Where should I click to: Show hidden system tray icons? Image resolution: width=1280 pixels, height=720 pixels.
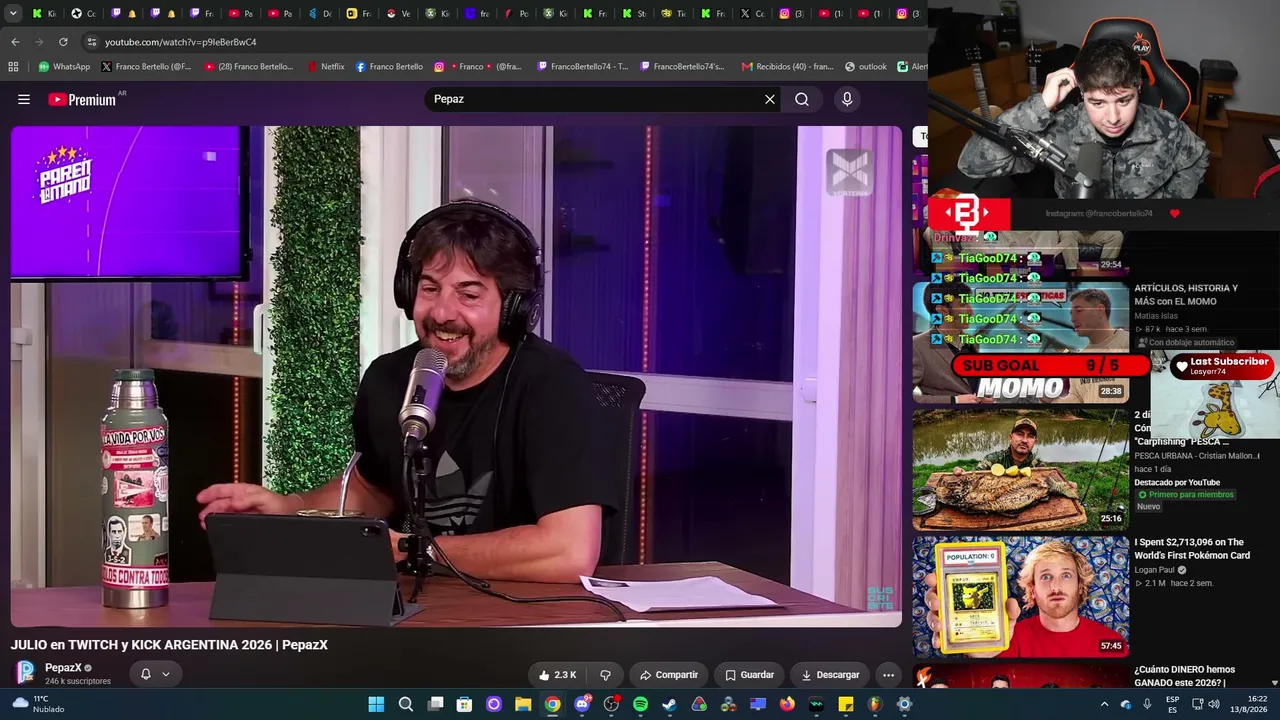(1104, 704)
